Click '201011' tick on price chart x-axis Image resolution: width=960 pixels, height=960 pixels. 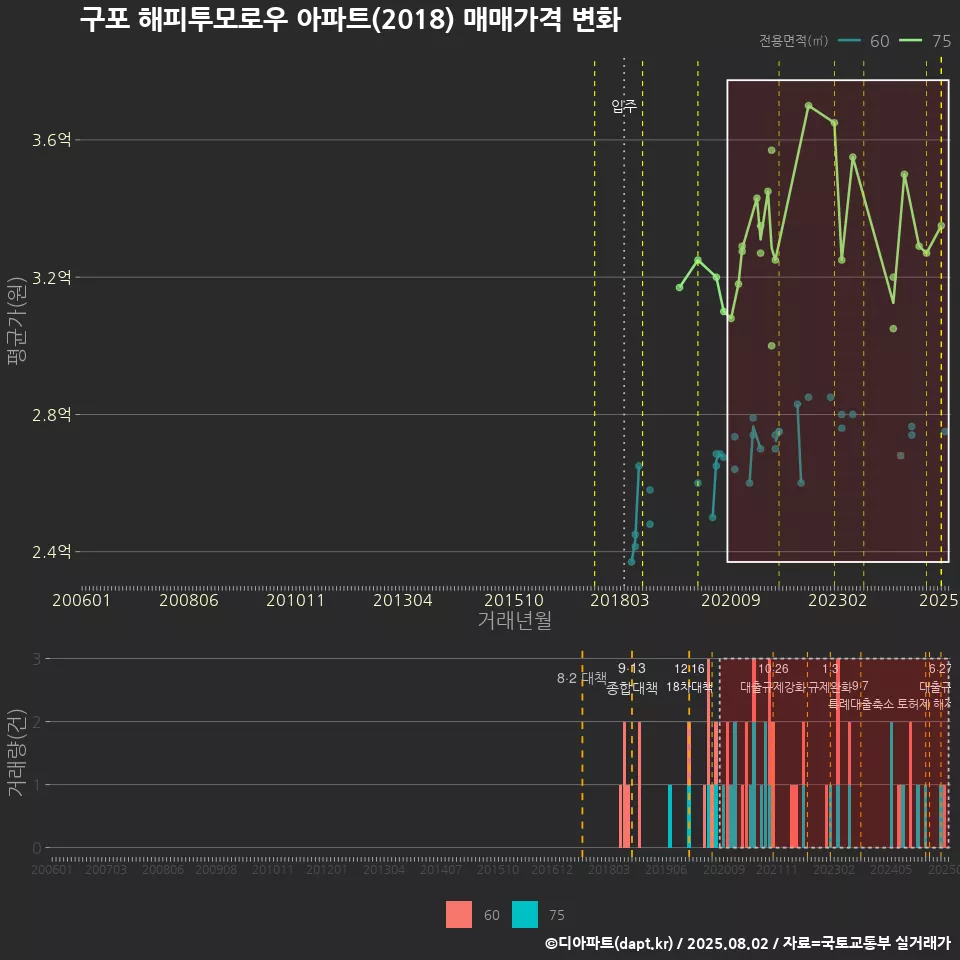[295, 600]
